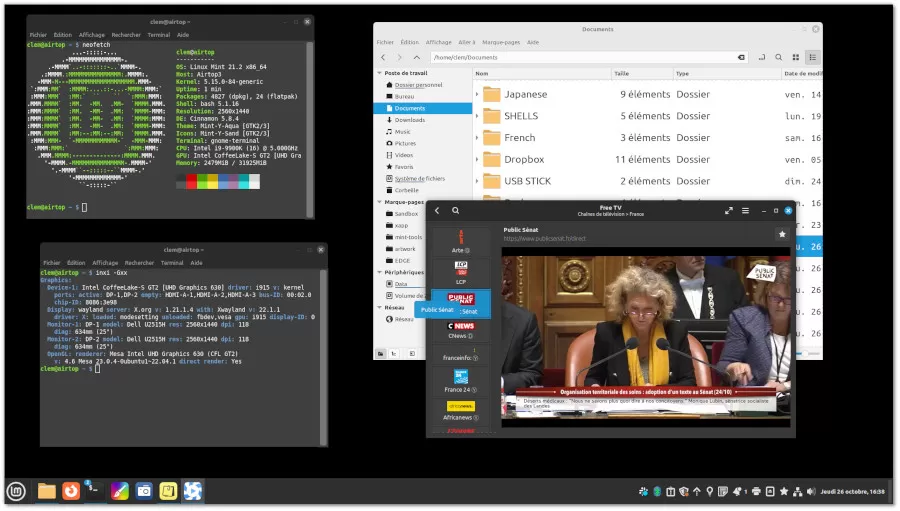Image resolution: width=900 pixels, height=511 pixels.
Task: Open Marque-pages menu in file manager
Action: tap(501, 42)
